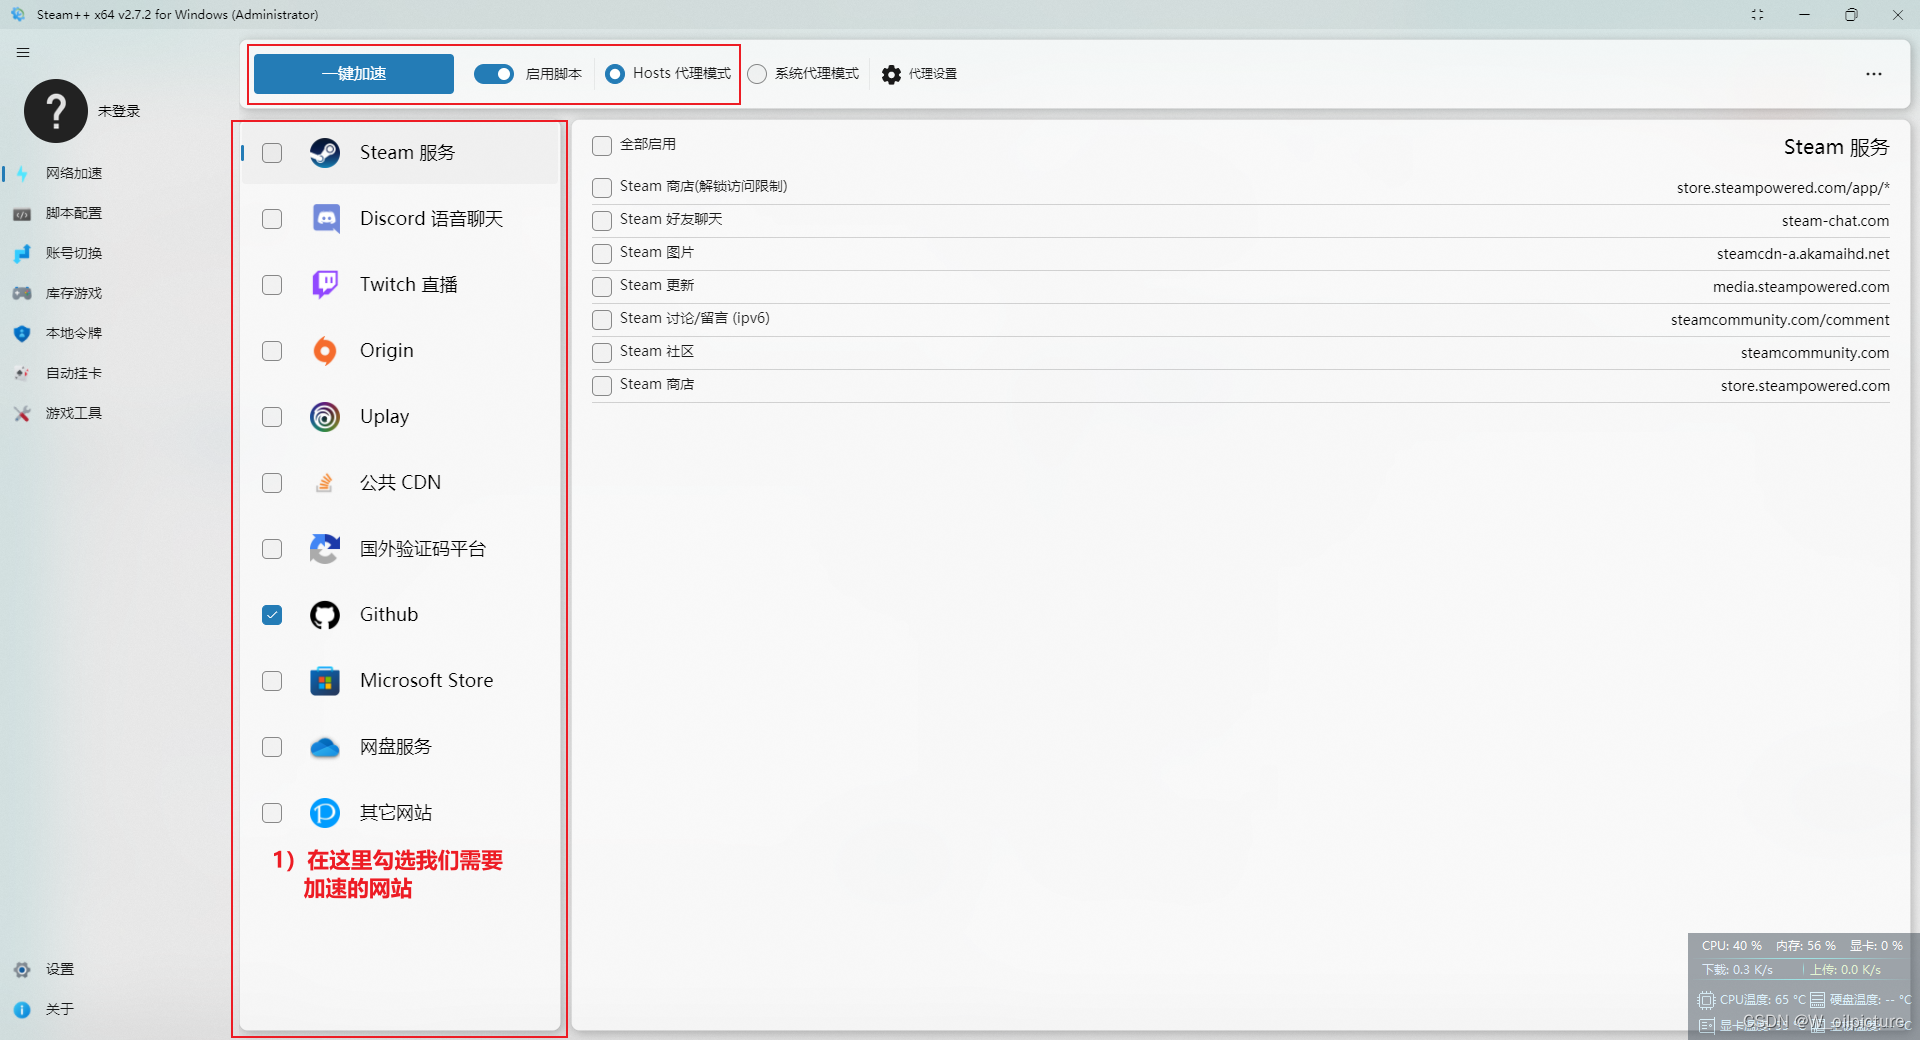
Task: Click the Steam logo icon
Action: point(325,153)
